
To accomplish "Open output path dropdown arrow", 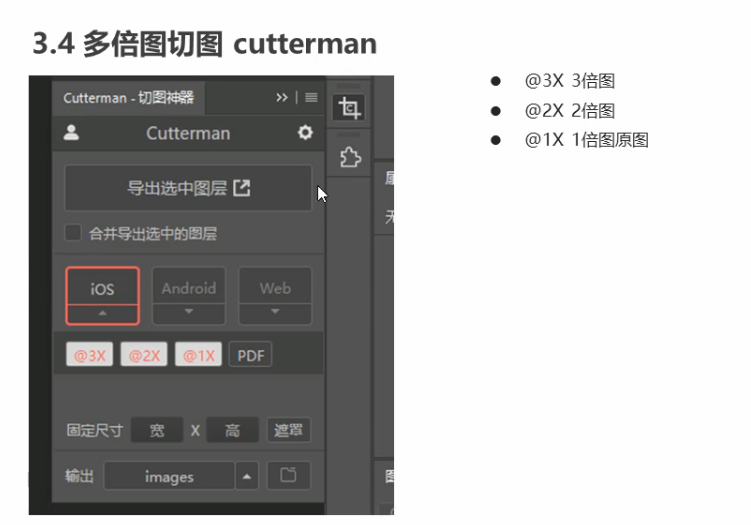I will 247,476.
